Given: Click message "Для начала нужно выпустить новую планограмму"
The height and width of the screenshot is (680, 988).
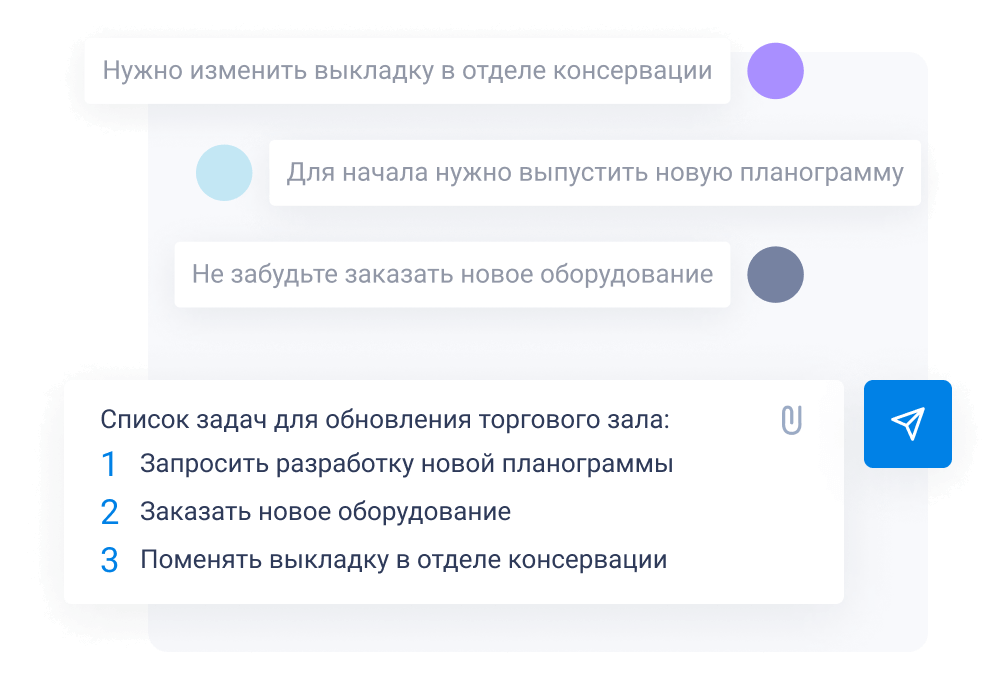Looking at the screenshot, I should (595, 173).
